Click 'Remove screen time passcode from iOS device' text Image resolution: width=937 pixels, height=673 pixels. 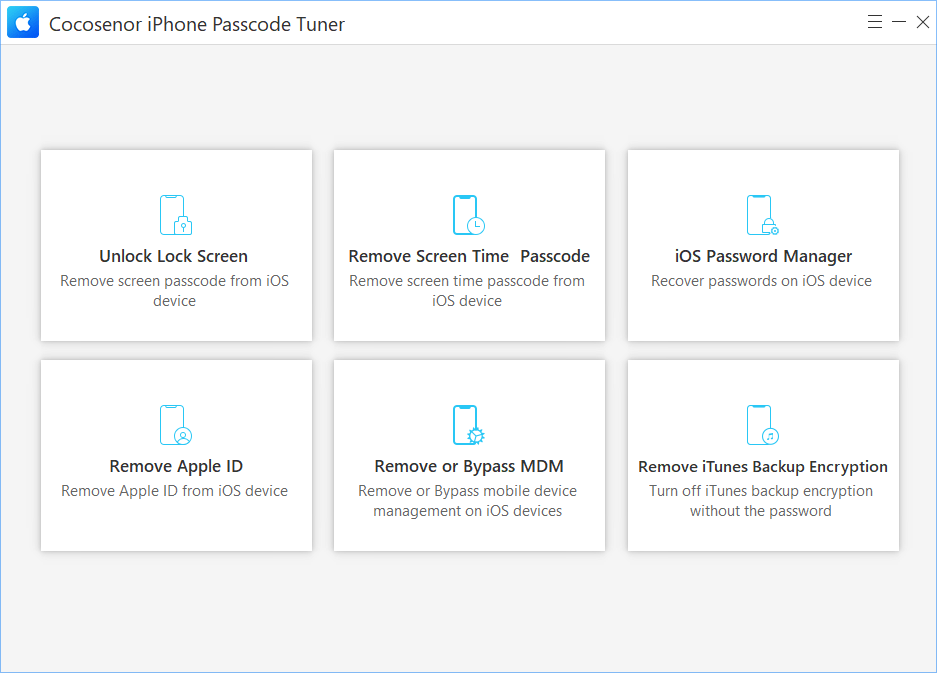coord(467,290)
